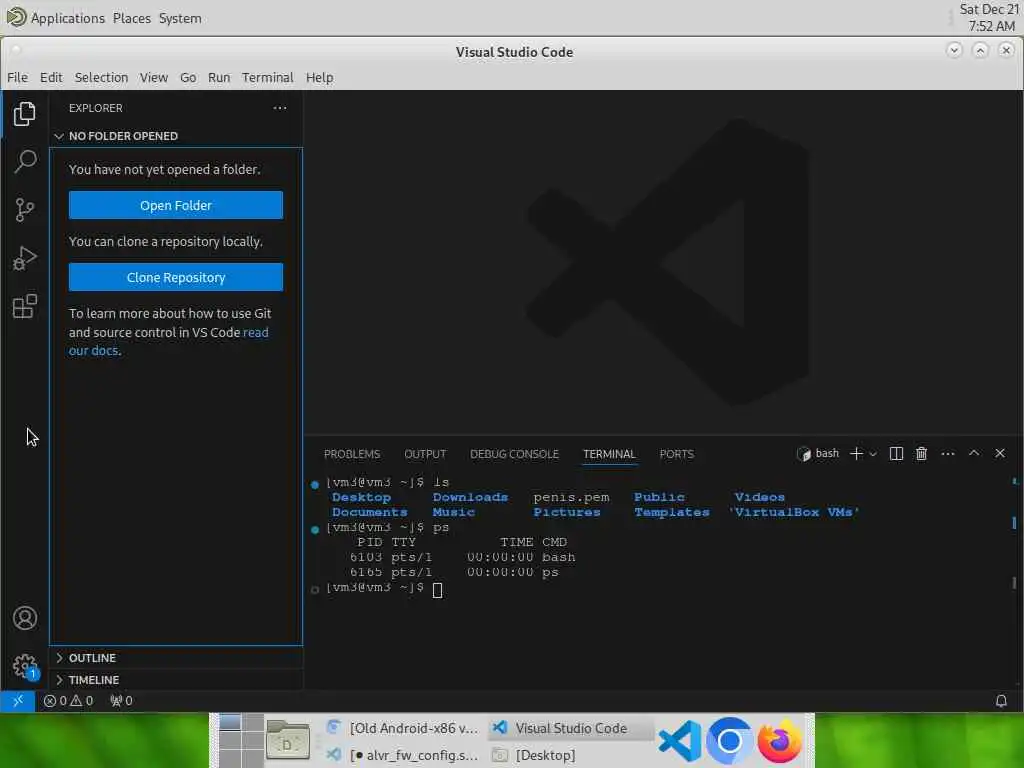Open the Run menu
The height and width of the screenshot is (768, 1024).
coord(219,77)
